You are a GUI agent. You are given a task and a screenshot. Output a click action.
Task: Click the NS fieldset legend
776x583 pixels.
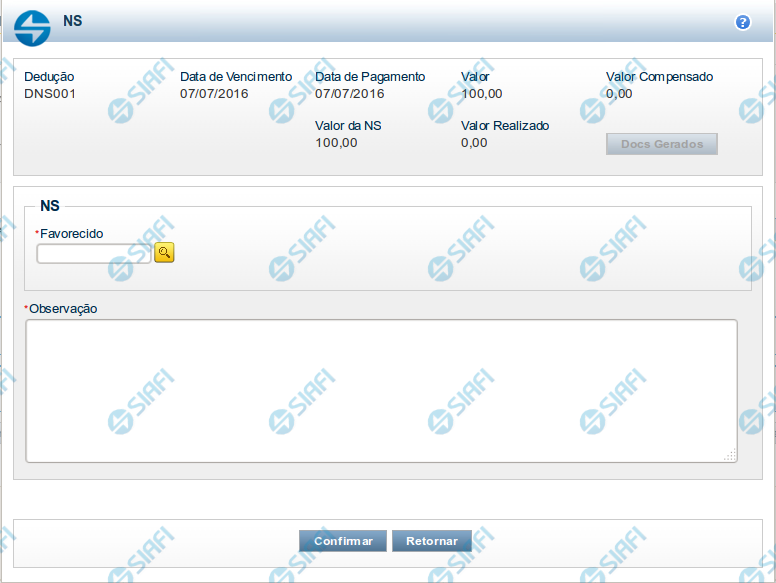pyautogui.click(x=50, y=206)
